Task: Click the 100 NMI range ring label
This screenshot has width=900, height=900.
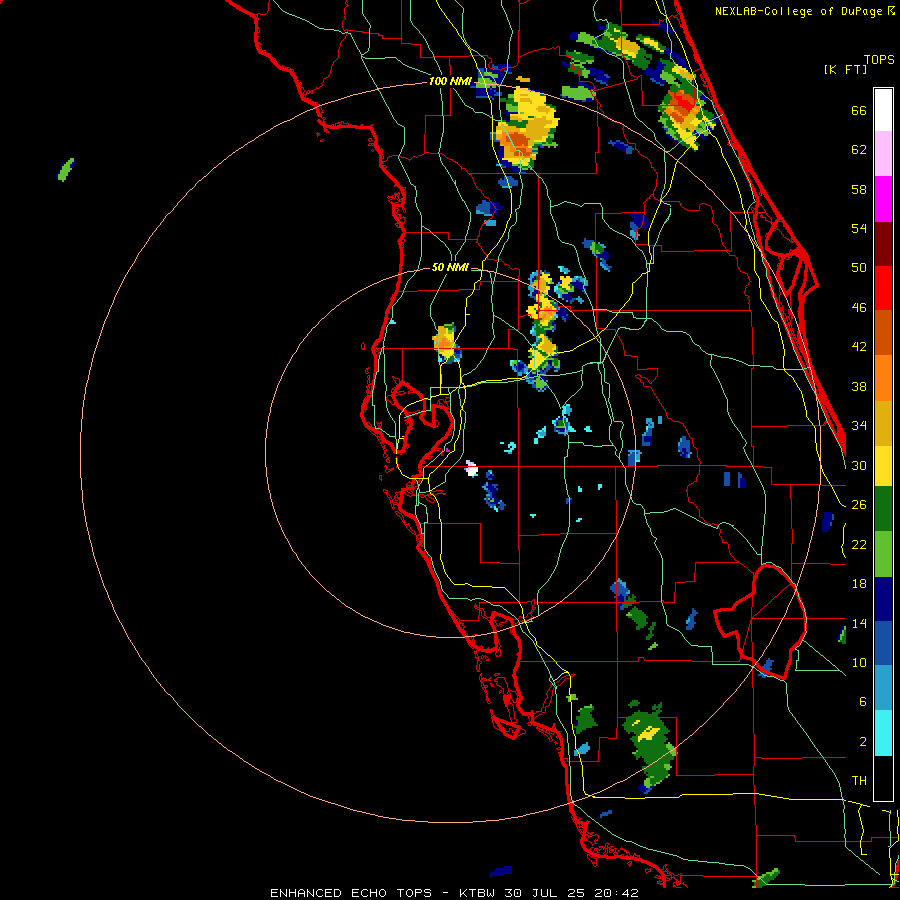Action: click(x=450, y=81)
